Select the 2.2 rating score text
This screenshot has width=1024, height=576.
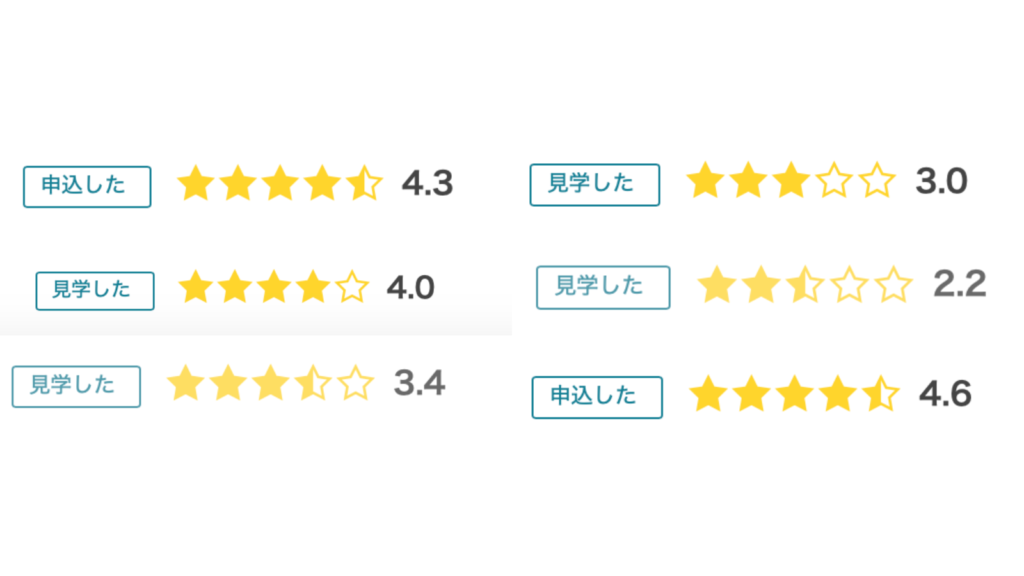point(959,285)
